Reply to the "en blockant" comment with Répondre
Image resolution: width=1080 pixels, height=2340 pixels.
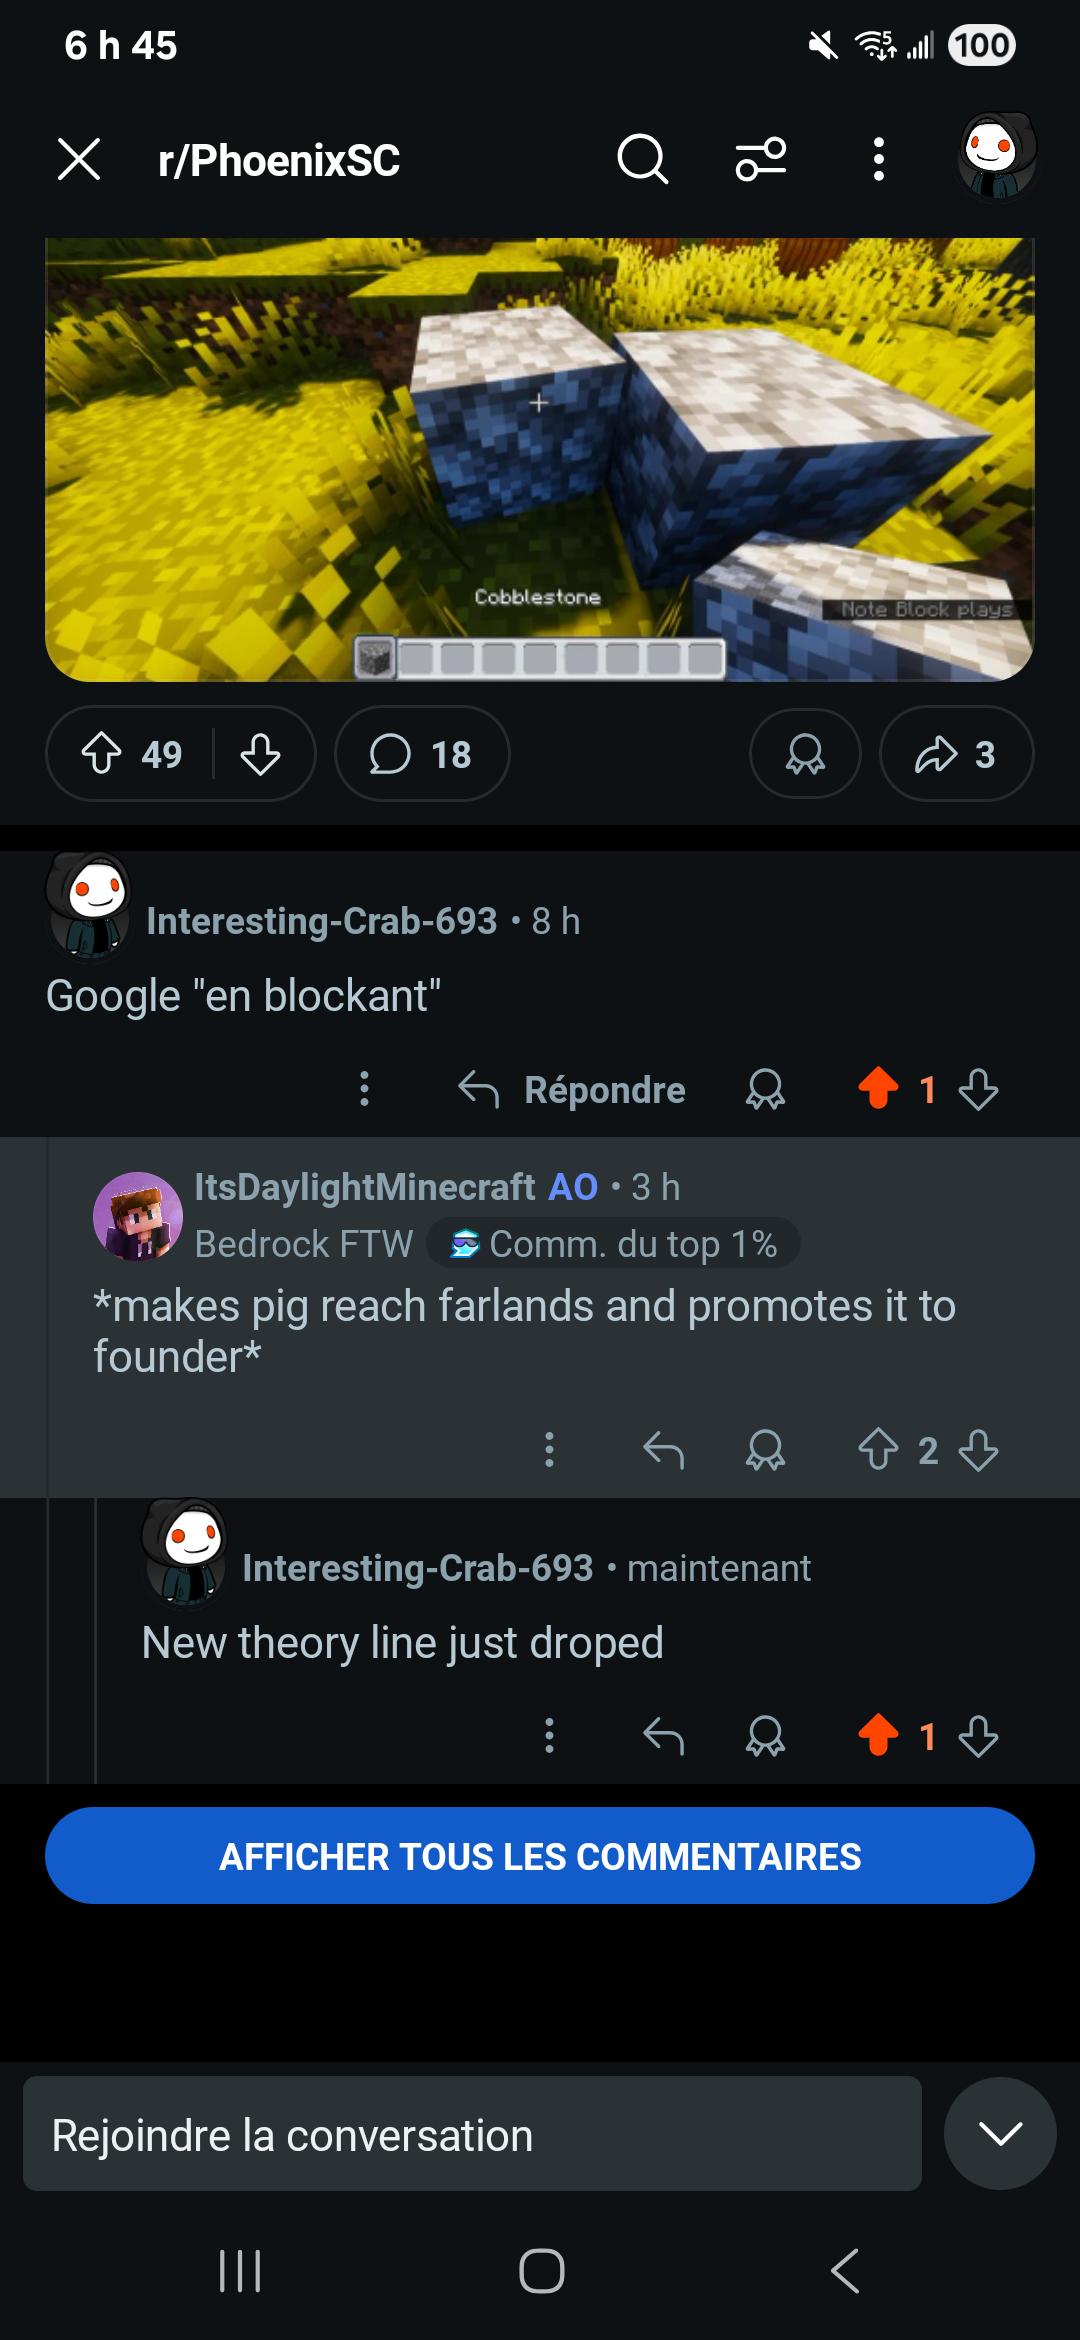click(572, 1090)
